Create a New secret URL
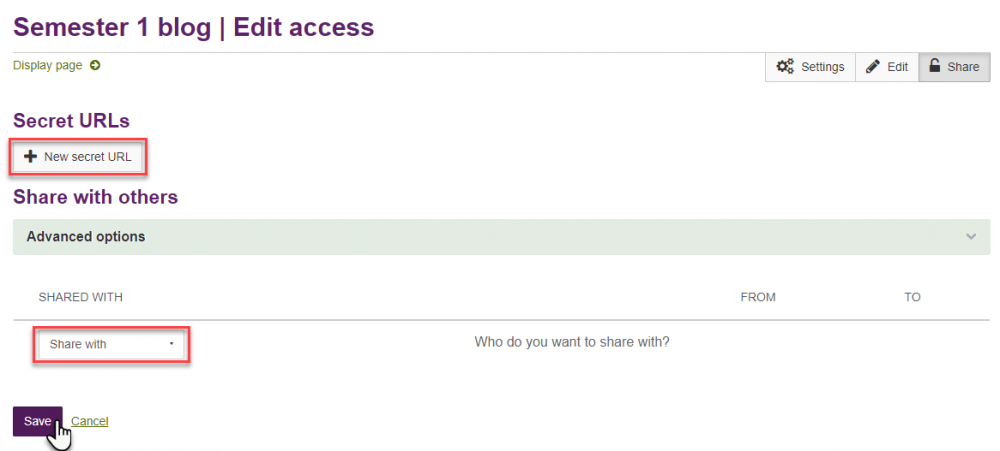Screen dimensions: 1000x451 pos(78,156)
